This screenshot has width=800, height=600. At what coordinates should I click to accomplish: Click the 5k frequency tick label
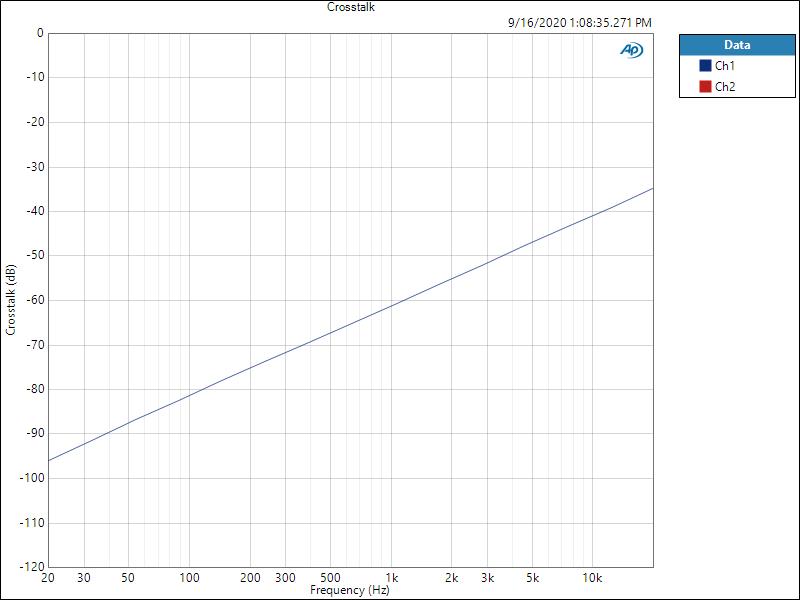tap(532, 578)
